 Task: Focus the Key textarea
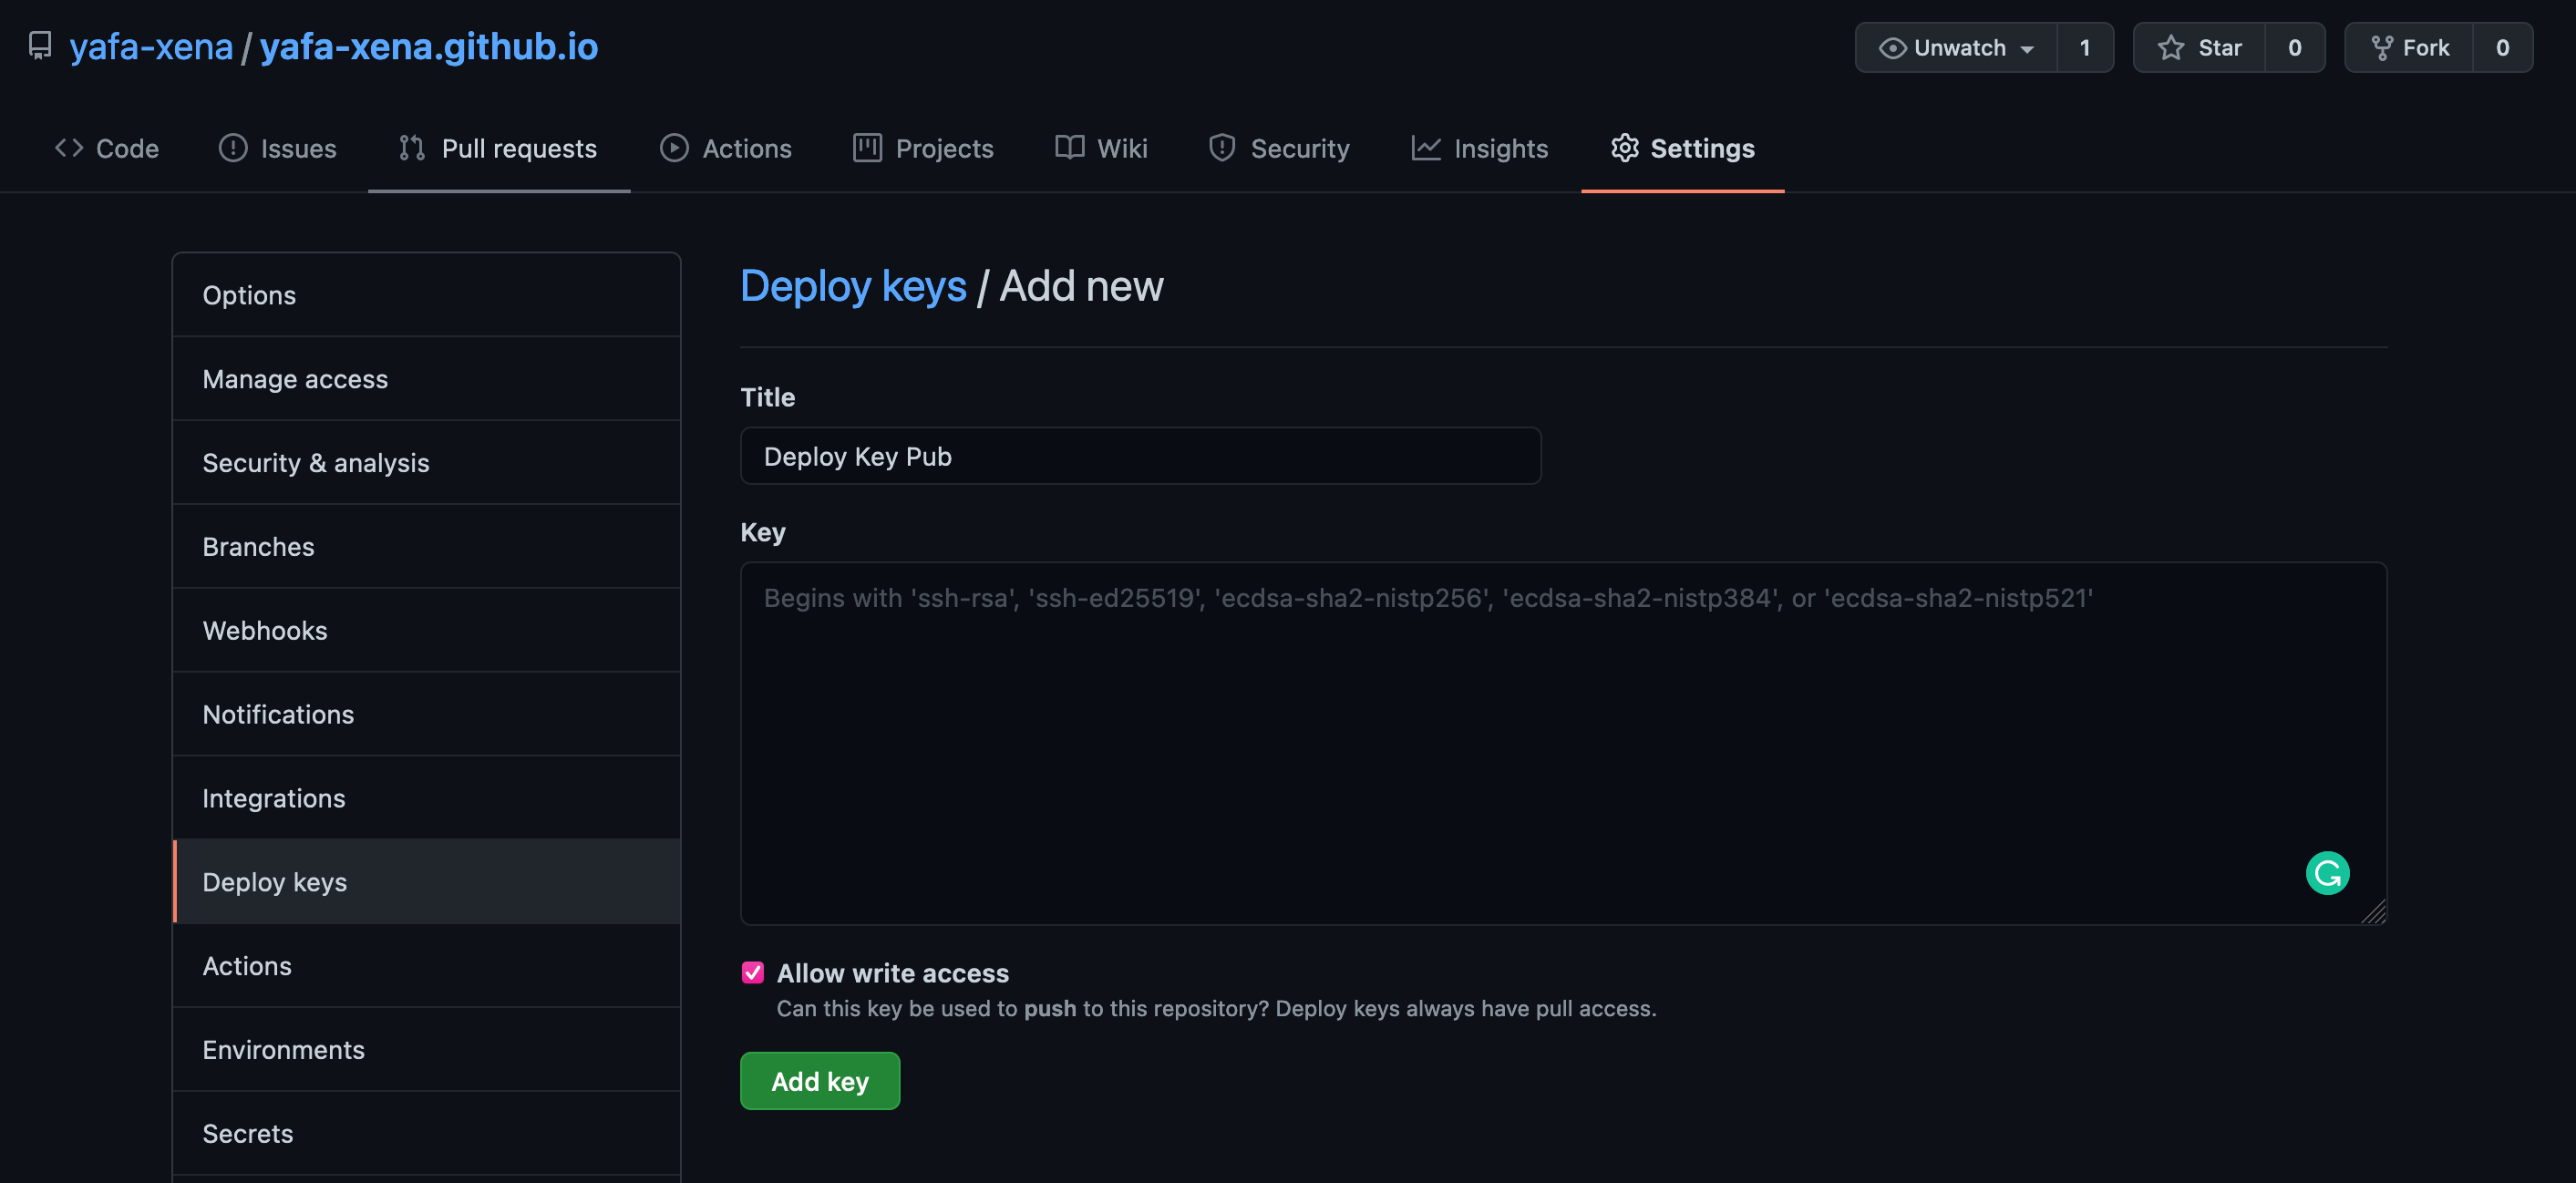pyautogui.click(x=1563, y=743)
